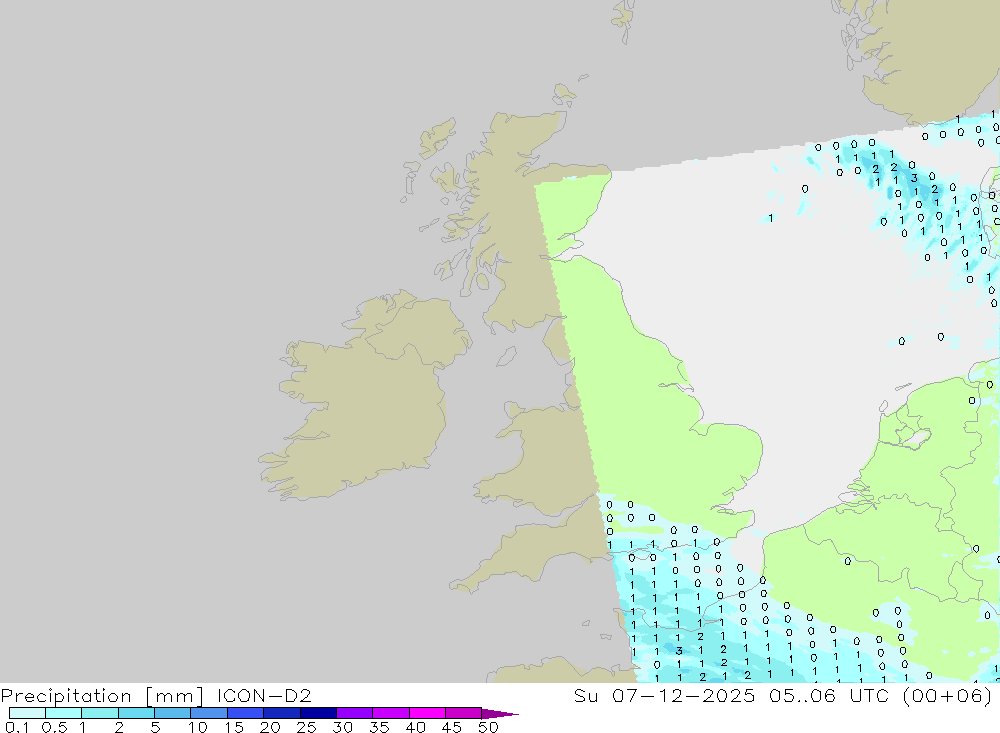Pick the 1–2 mm legend color box
Image resolution: width=1000 pixels, height=733 pixels.
[x=100, y=713]
